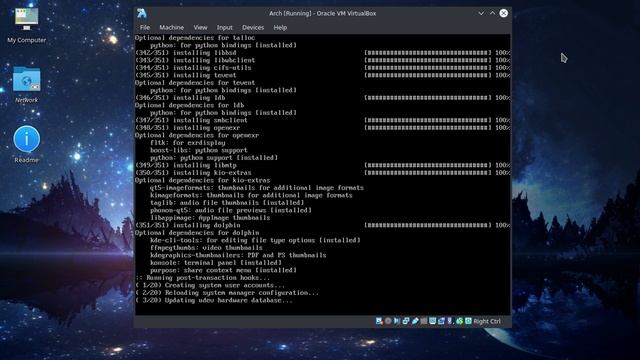This screenshot has height=360, width=640.
Task: Click the mouse integration status icon
Action: pyautogui.click(x=459, y=321)
